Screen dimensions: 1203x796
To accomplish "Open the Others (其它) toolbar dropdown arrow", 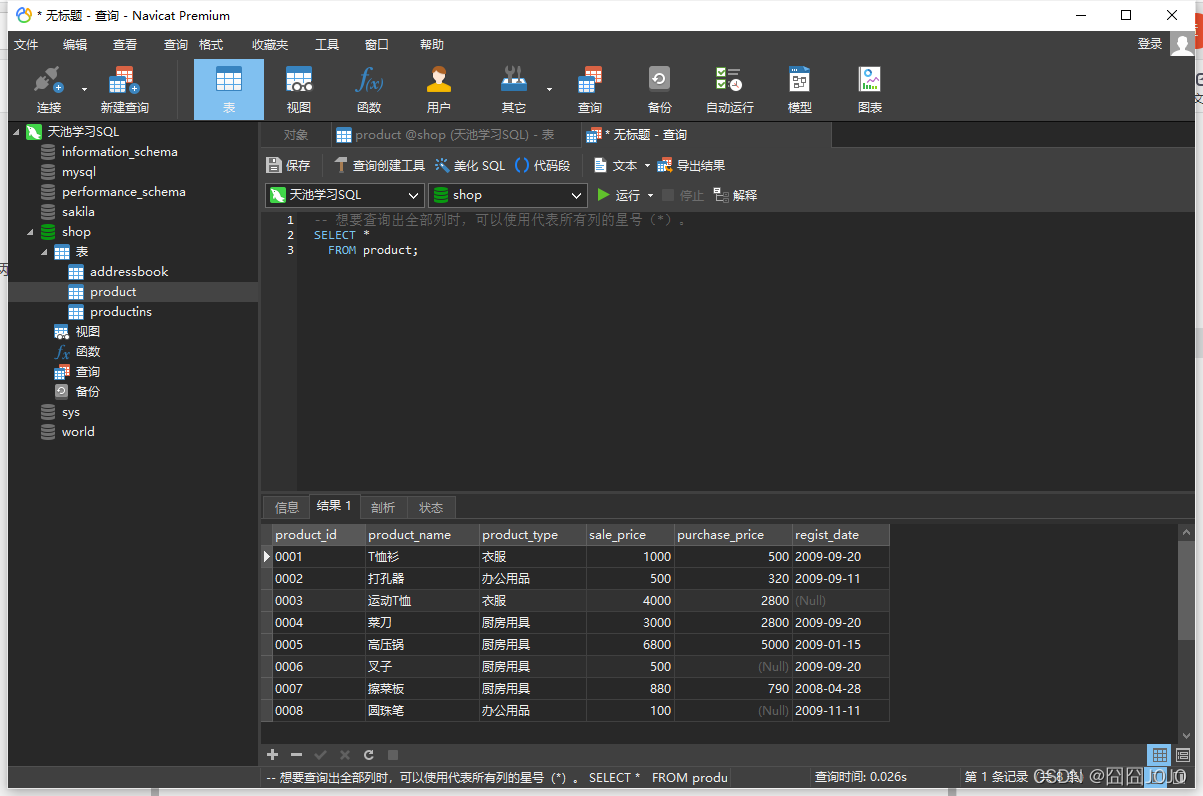I will pos(549,90).
